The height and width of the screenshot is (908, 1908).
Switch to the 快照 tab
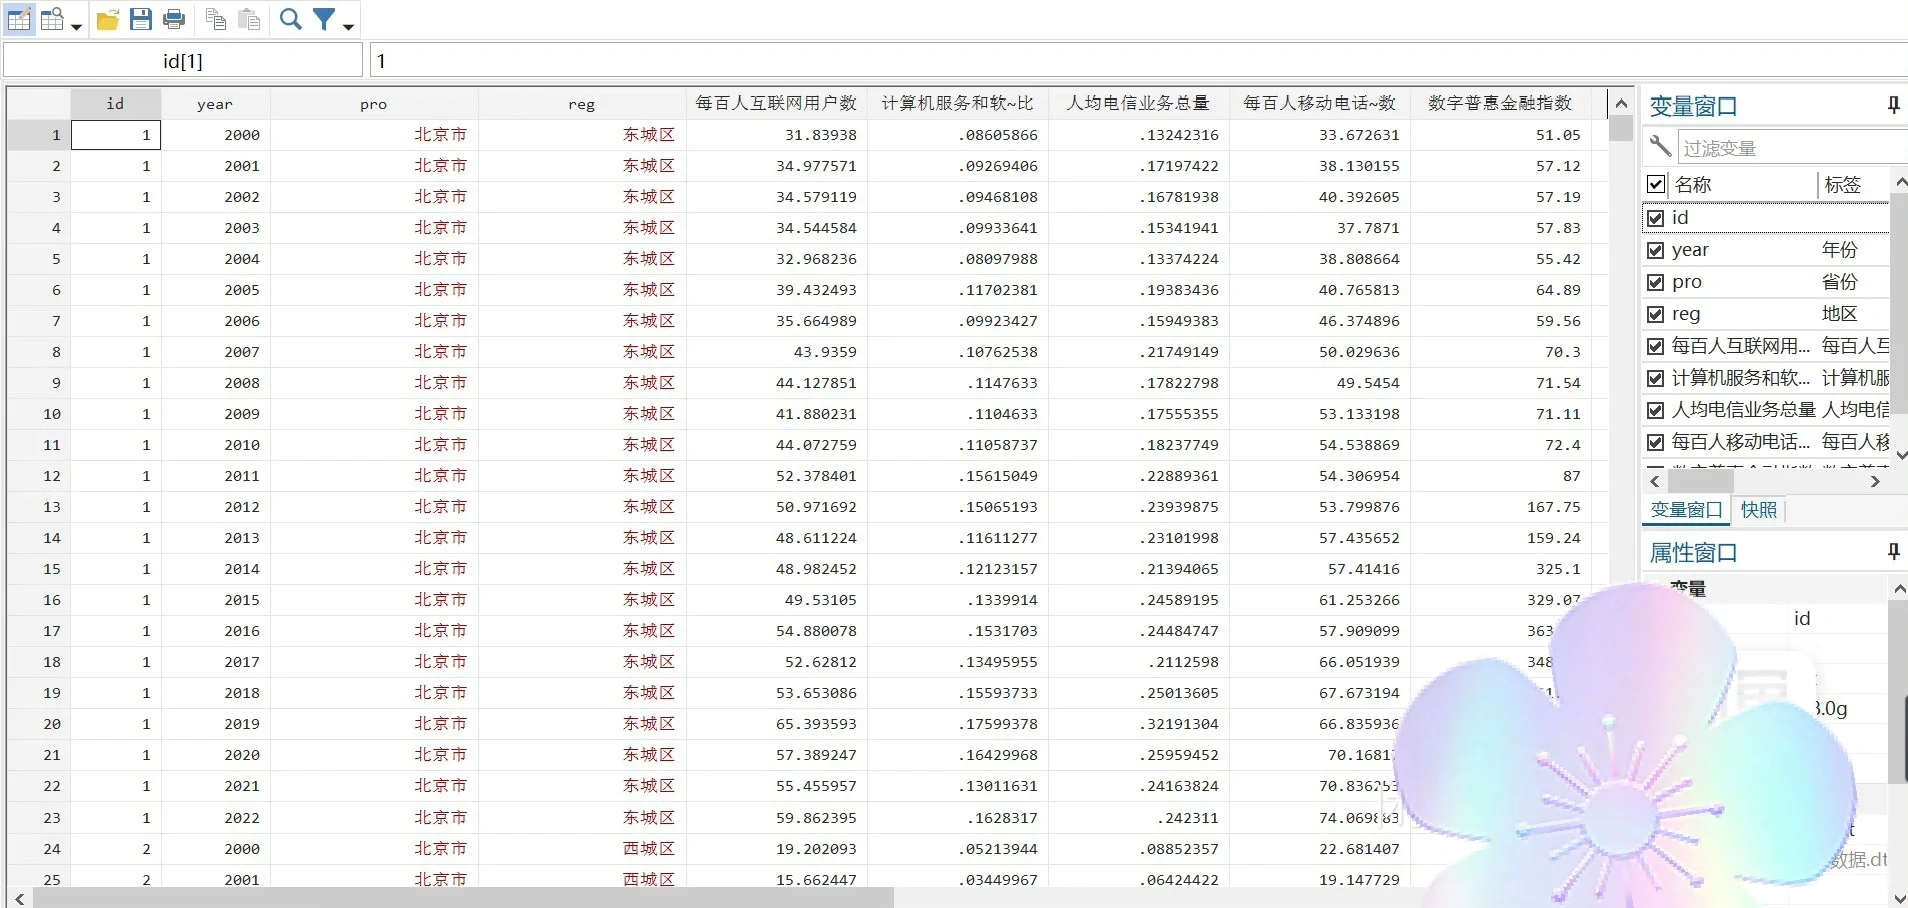pos(1759,510)
